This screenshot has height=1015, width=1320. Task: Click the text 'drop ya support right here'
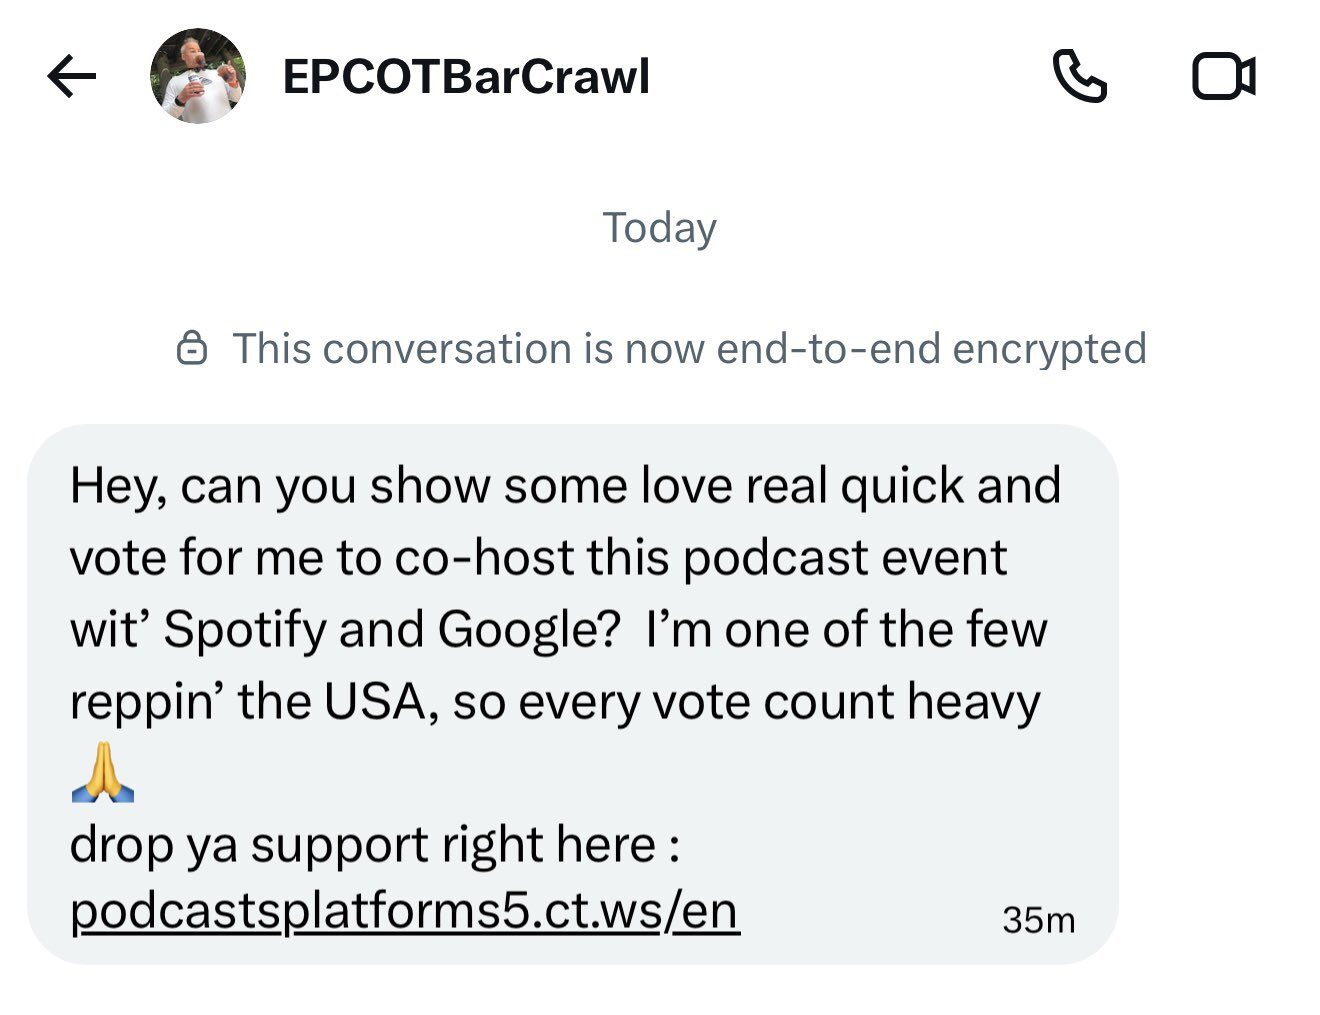[x=363, y=845]
